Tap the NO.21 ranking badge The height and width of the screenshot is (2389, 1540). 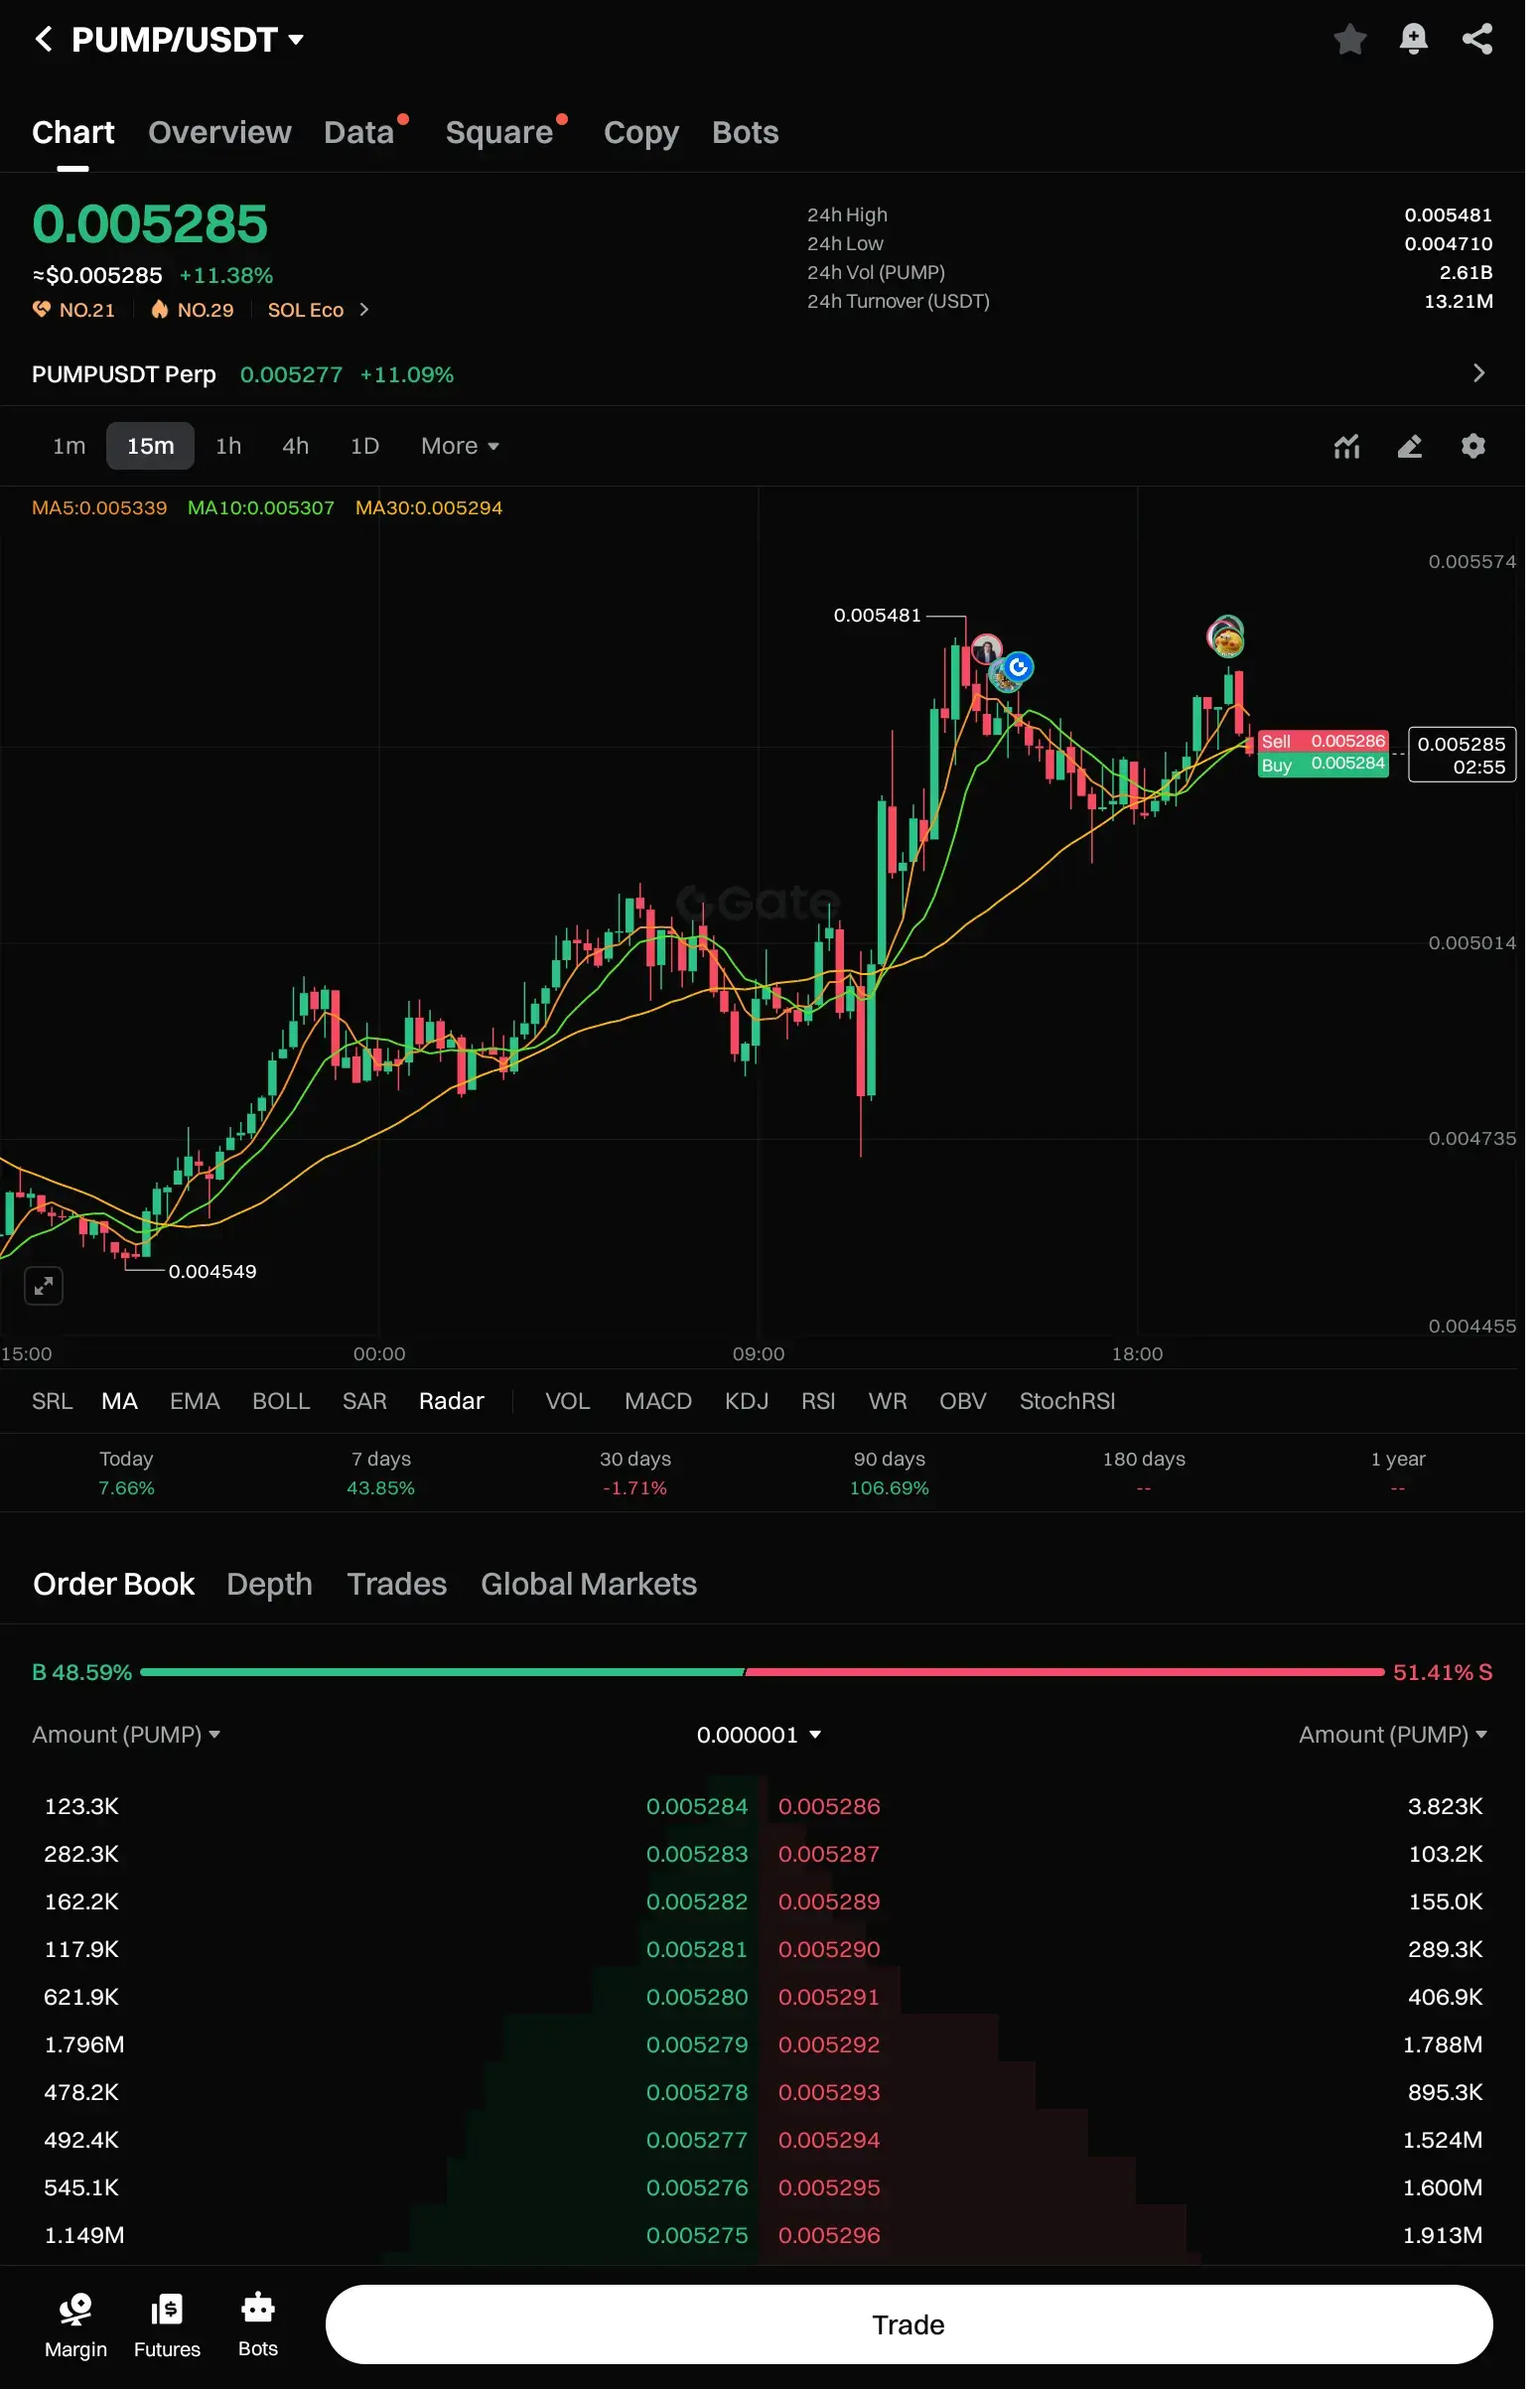74,310
